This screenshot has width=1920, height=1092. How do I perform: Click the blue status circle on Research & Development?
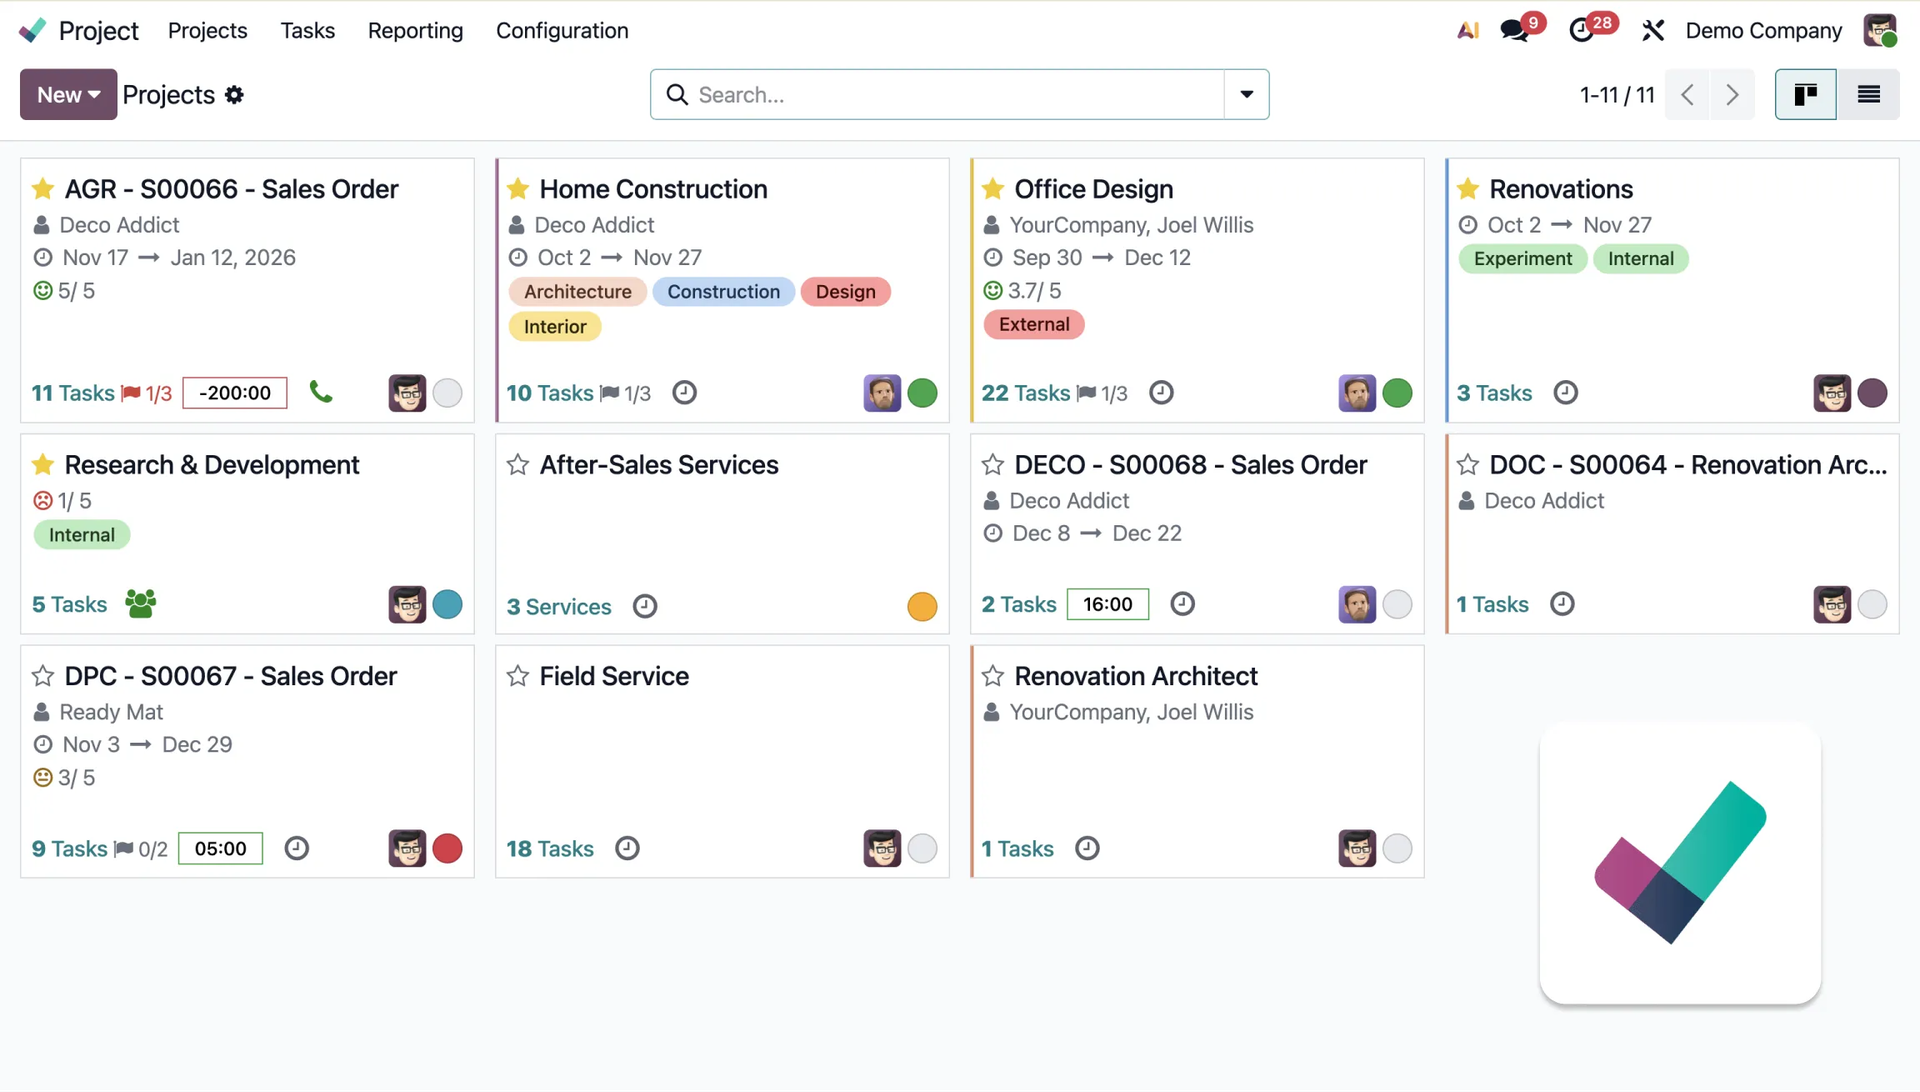[447, 604]
